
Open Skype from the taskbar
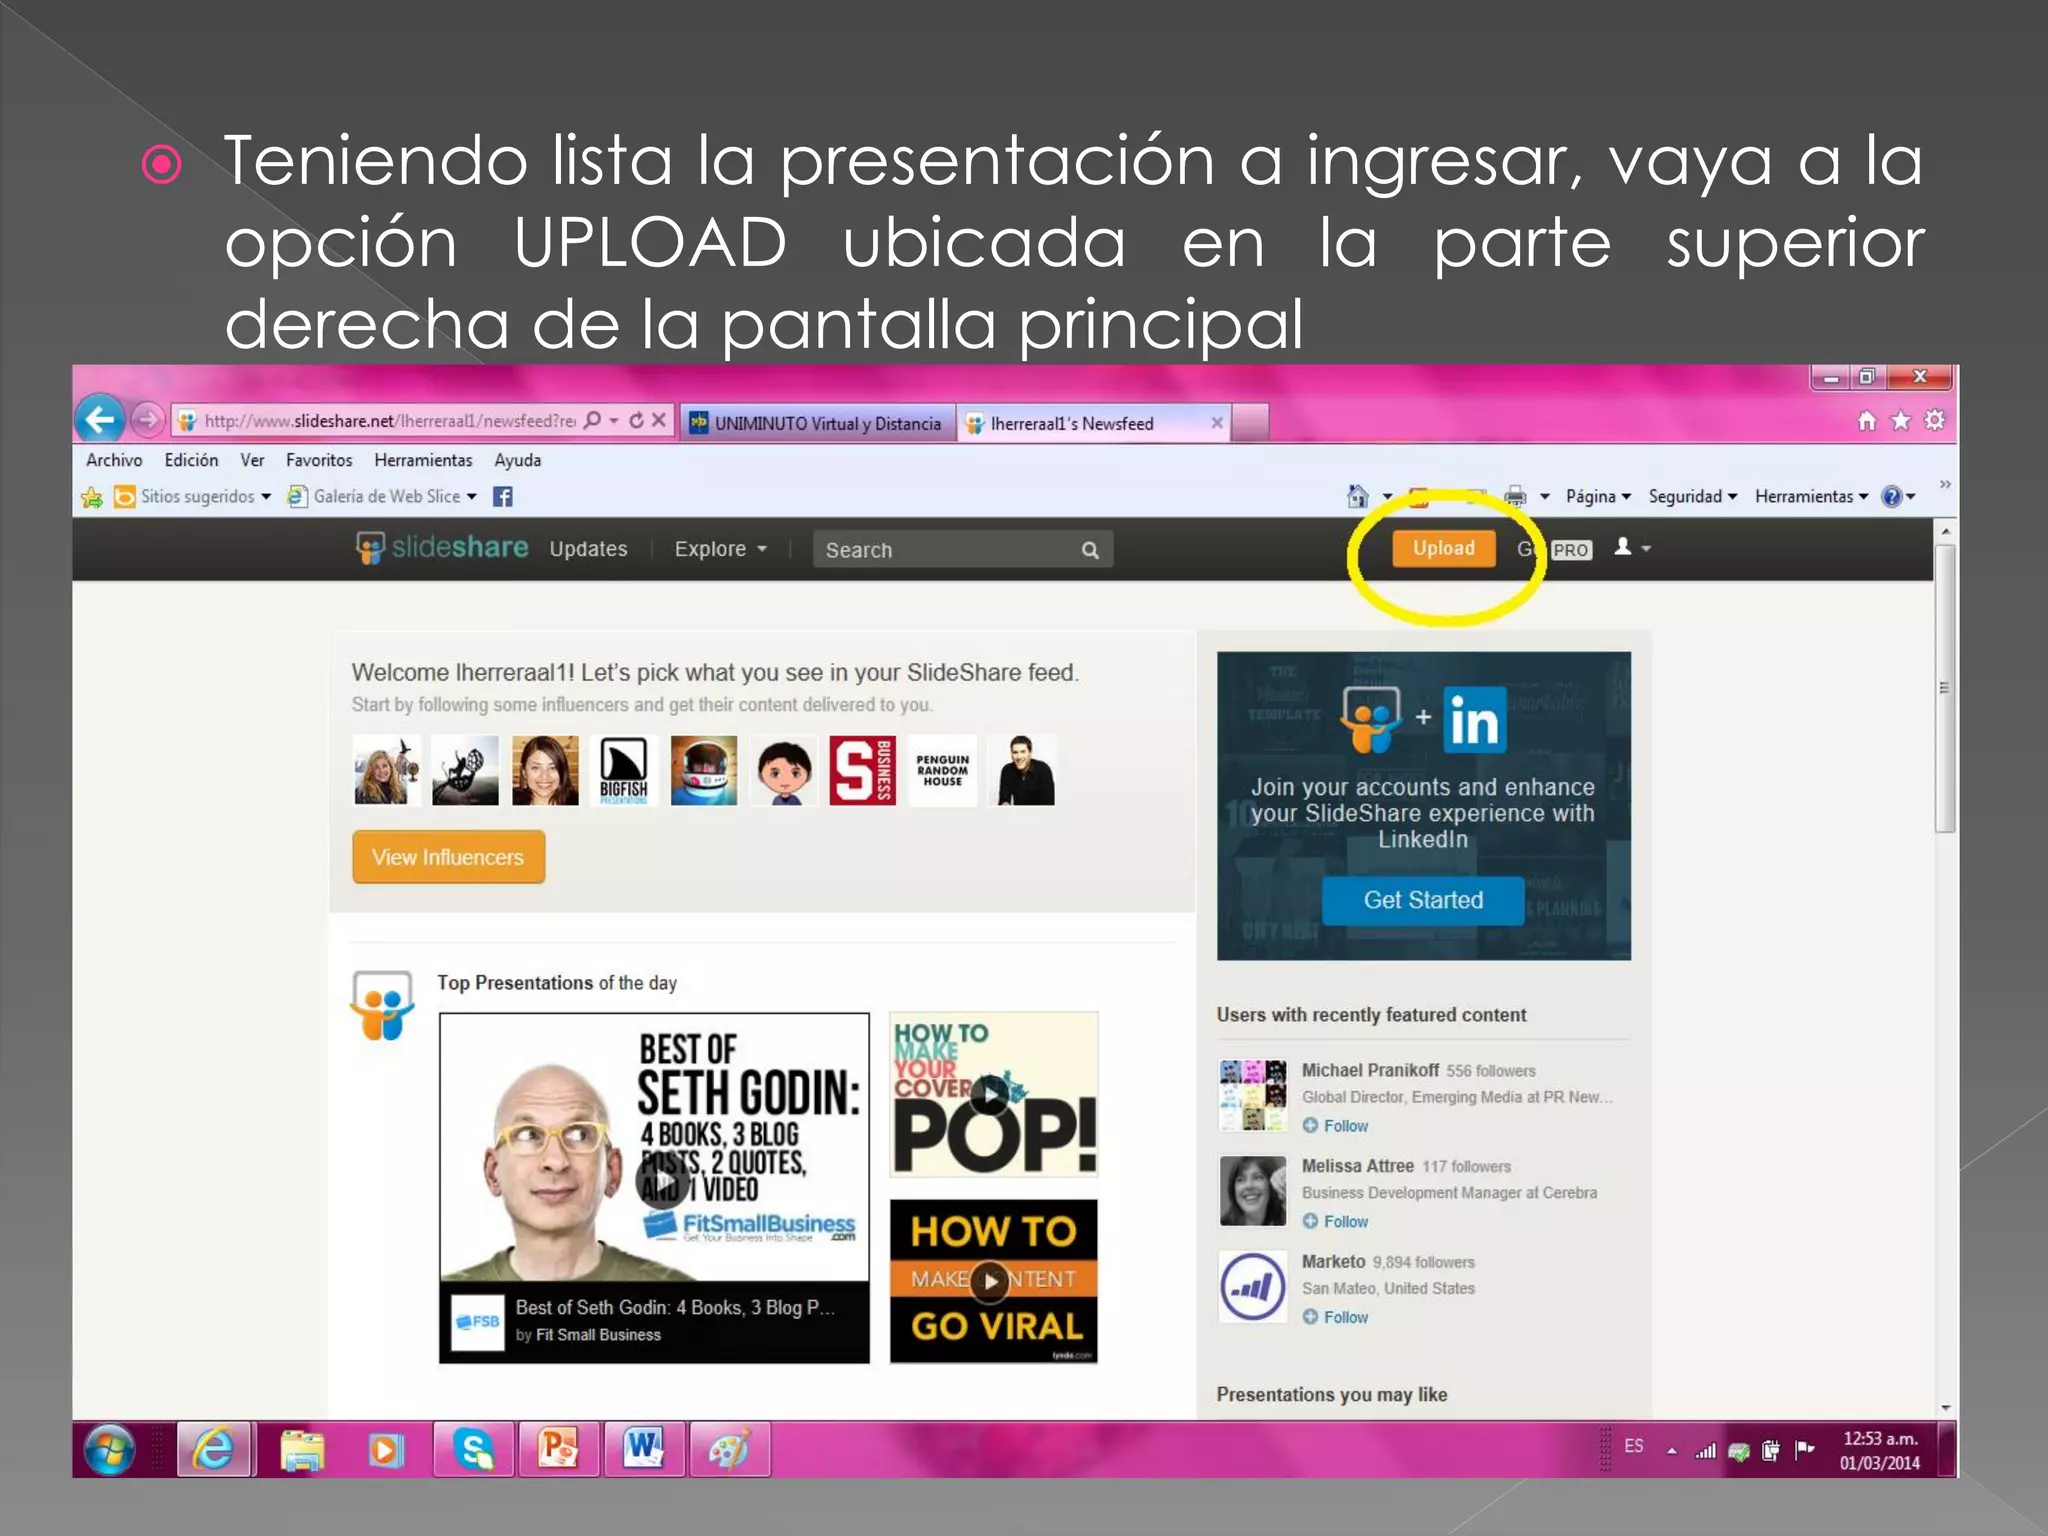[473, 1449]
